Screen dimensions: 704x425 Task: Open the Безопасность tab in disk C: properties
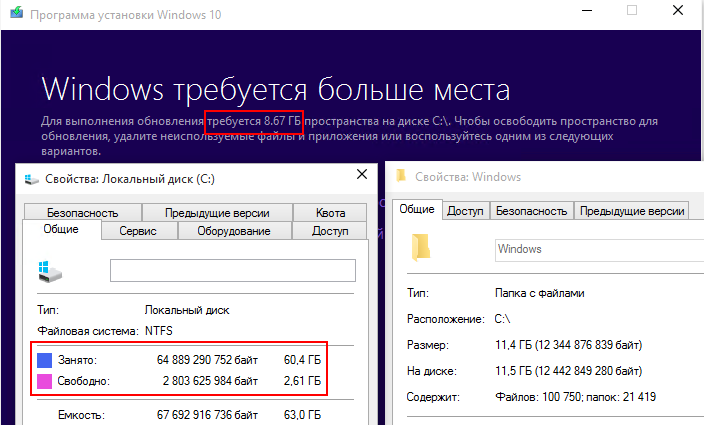tap(83, 213)
